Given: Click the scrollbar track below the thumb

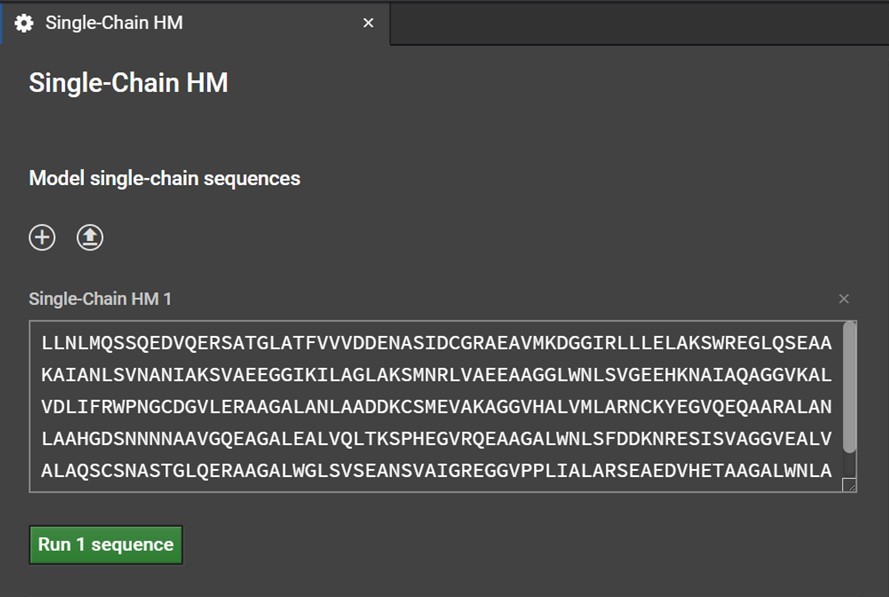Looking at the screenshot, I should click(x=849, y=465).
